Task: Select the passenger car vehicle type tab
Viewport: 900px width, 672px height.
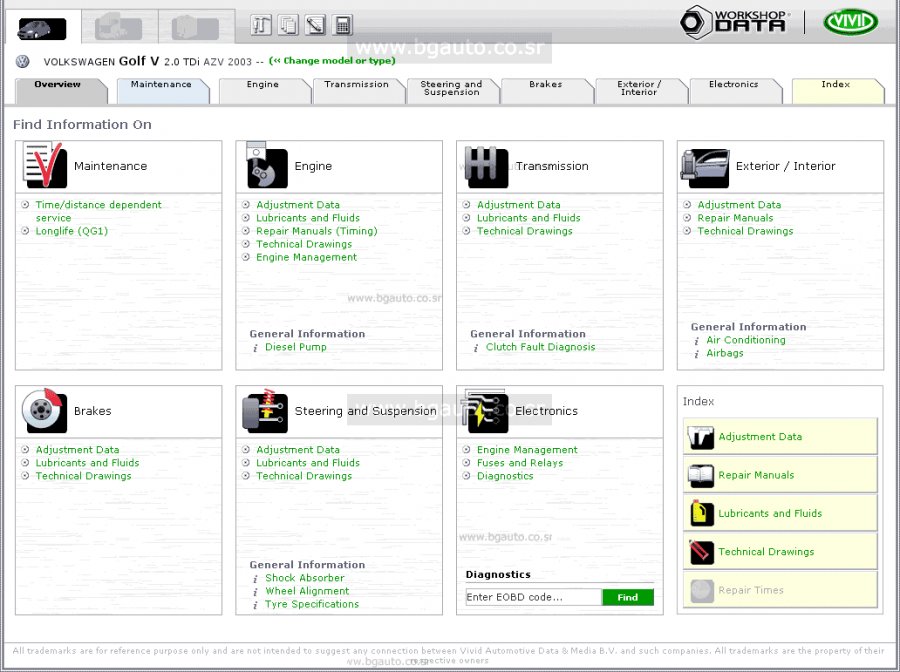Action: 42,28
